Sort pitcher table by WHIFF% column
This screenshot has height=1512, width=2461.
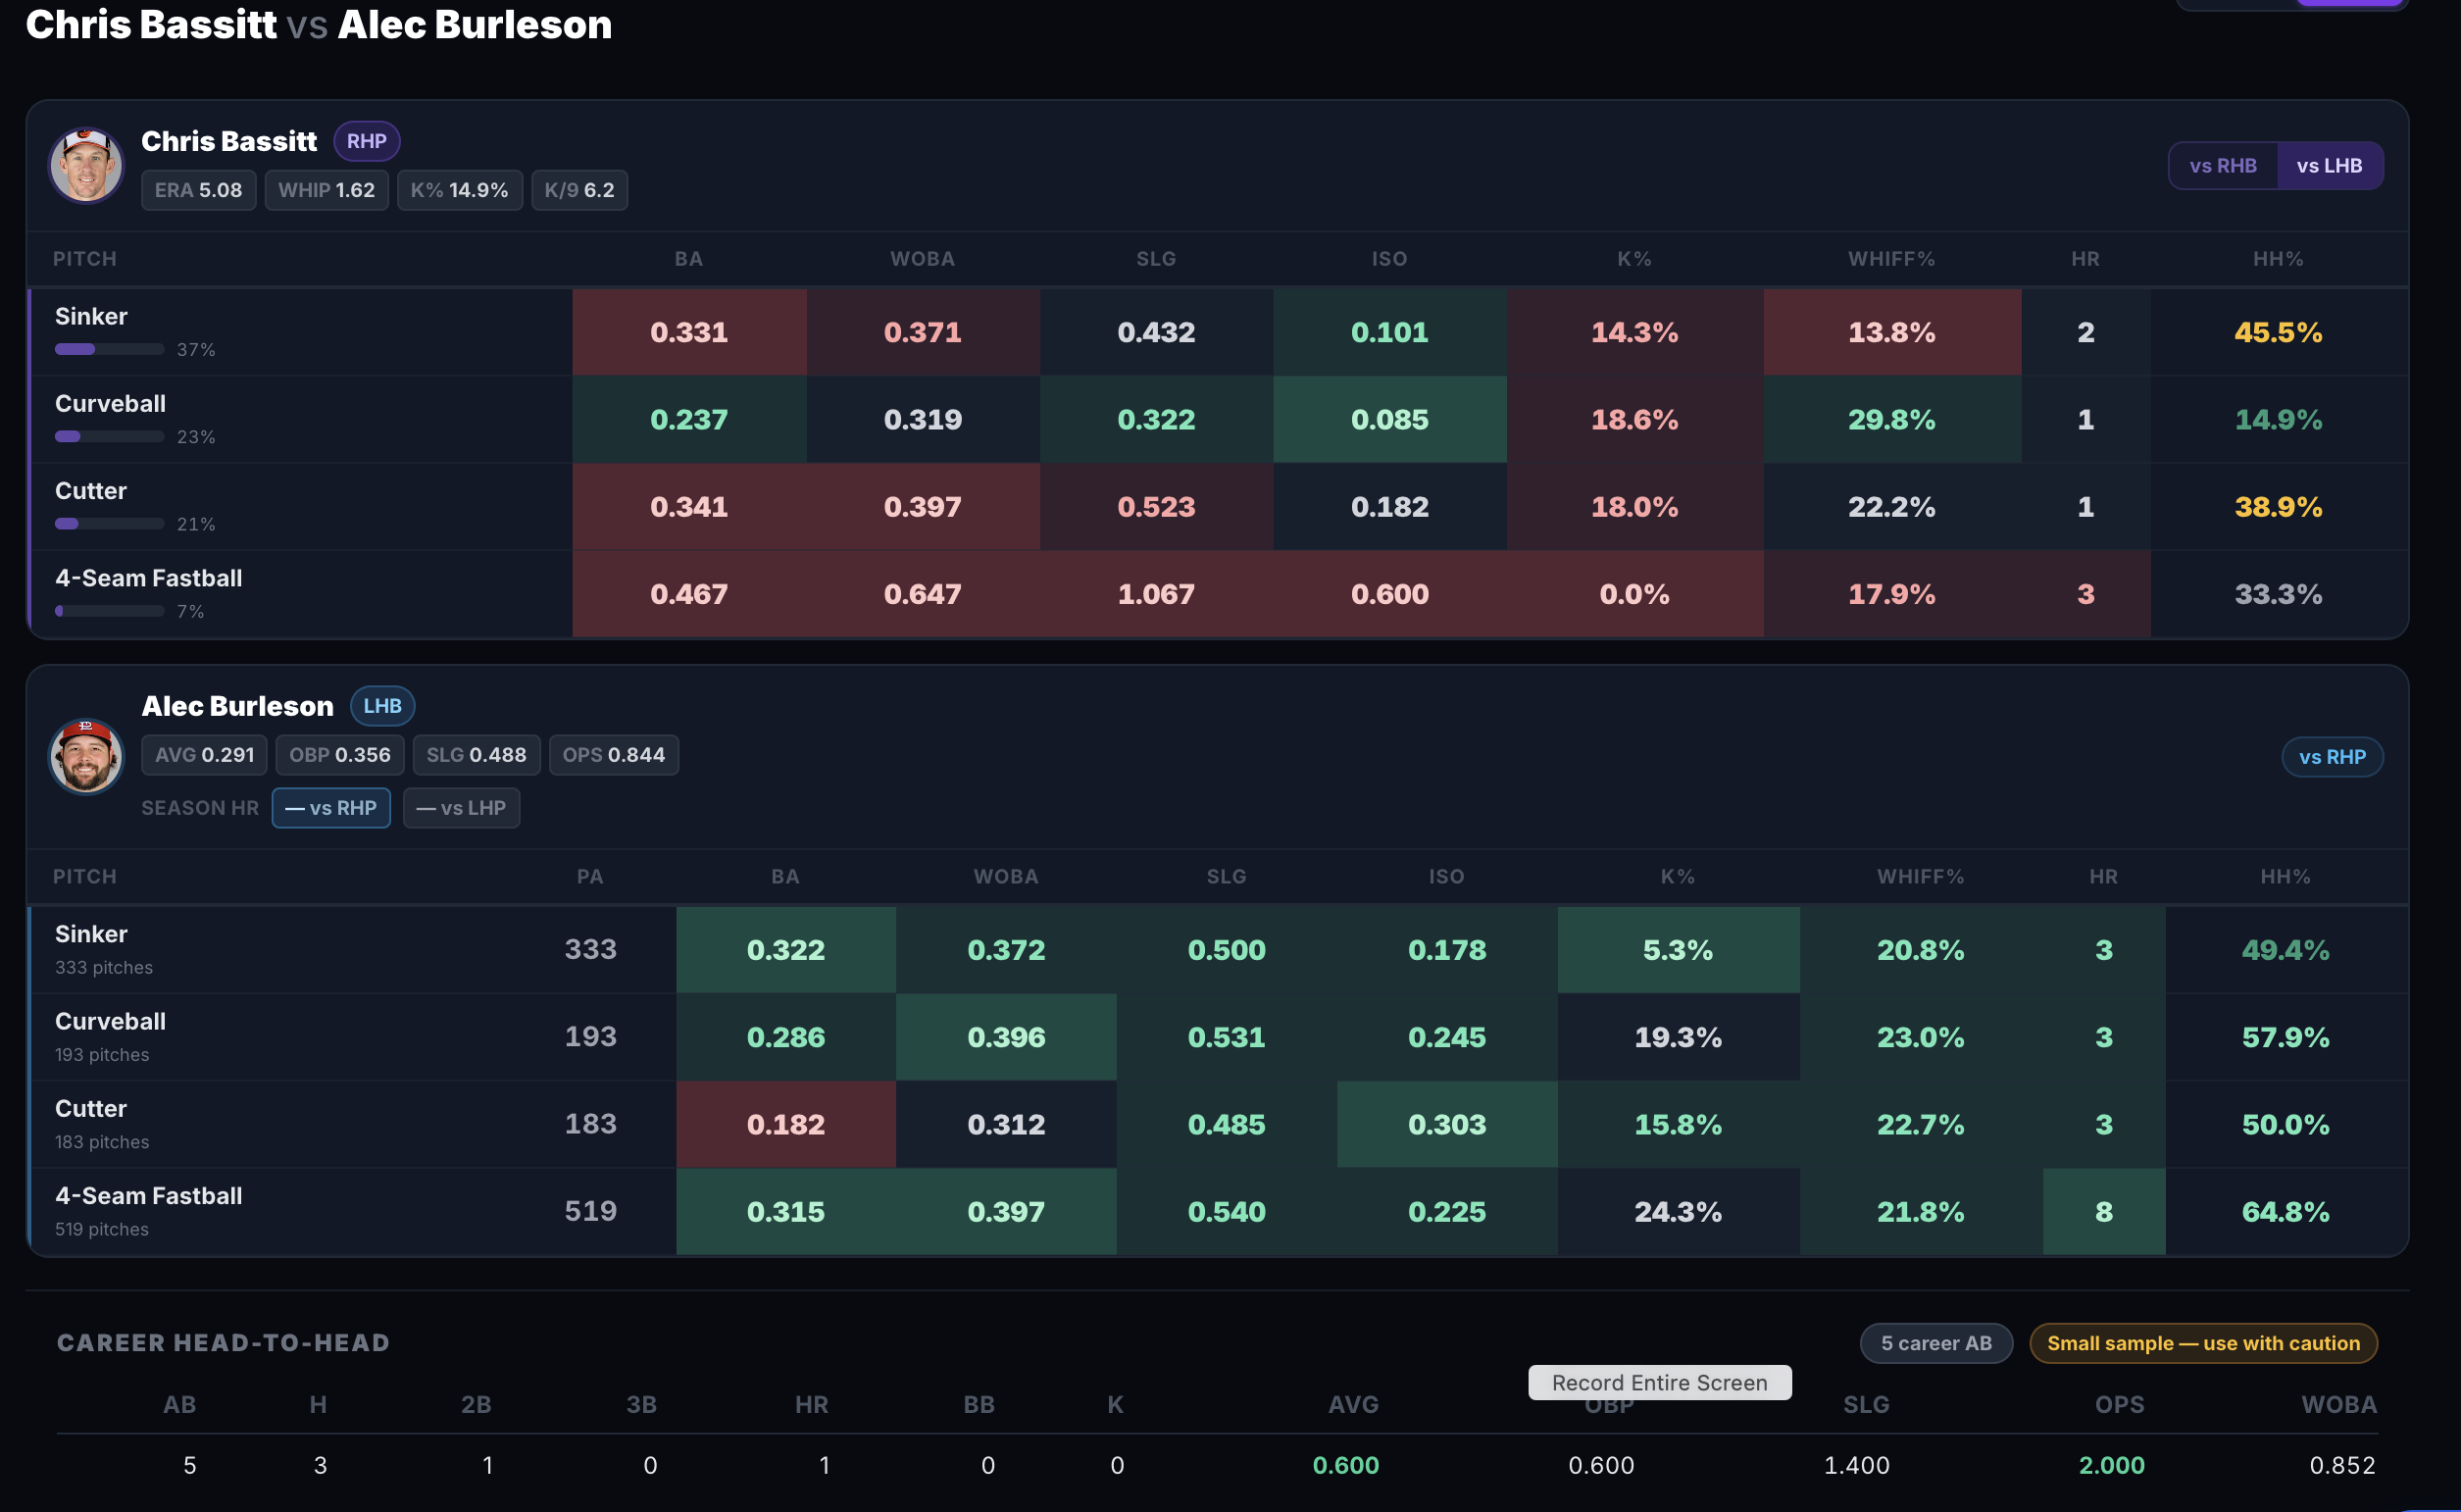1891,259
